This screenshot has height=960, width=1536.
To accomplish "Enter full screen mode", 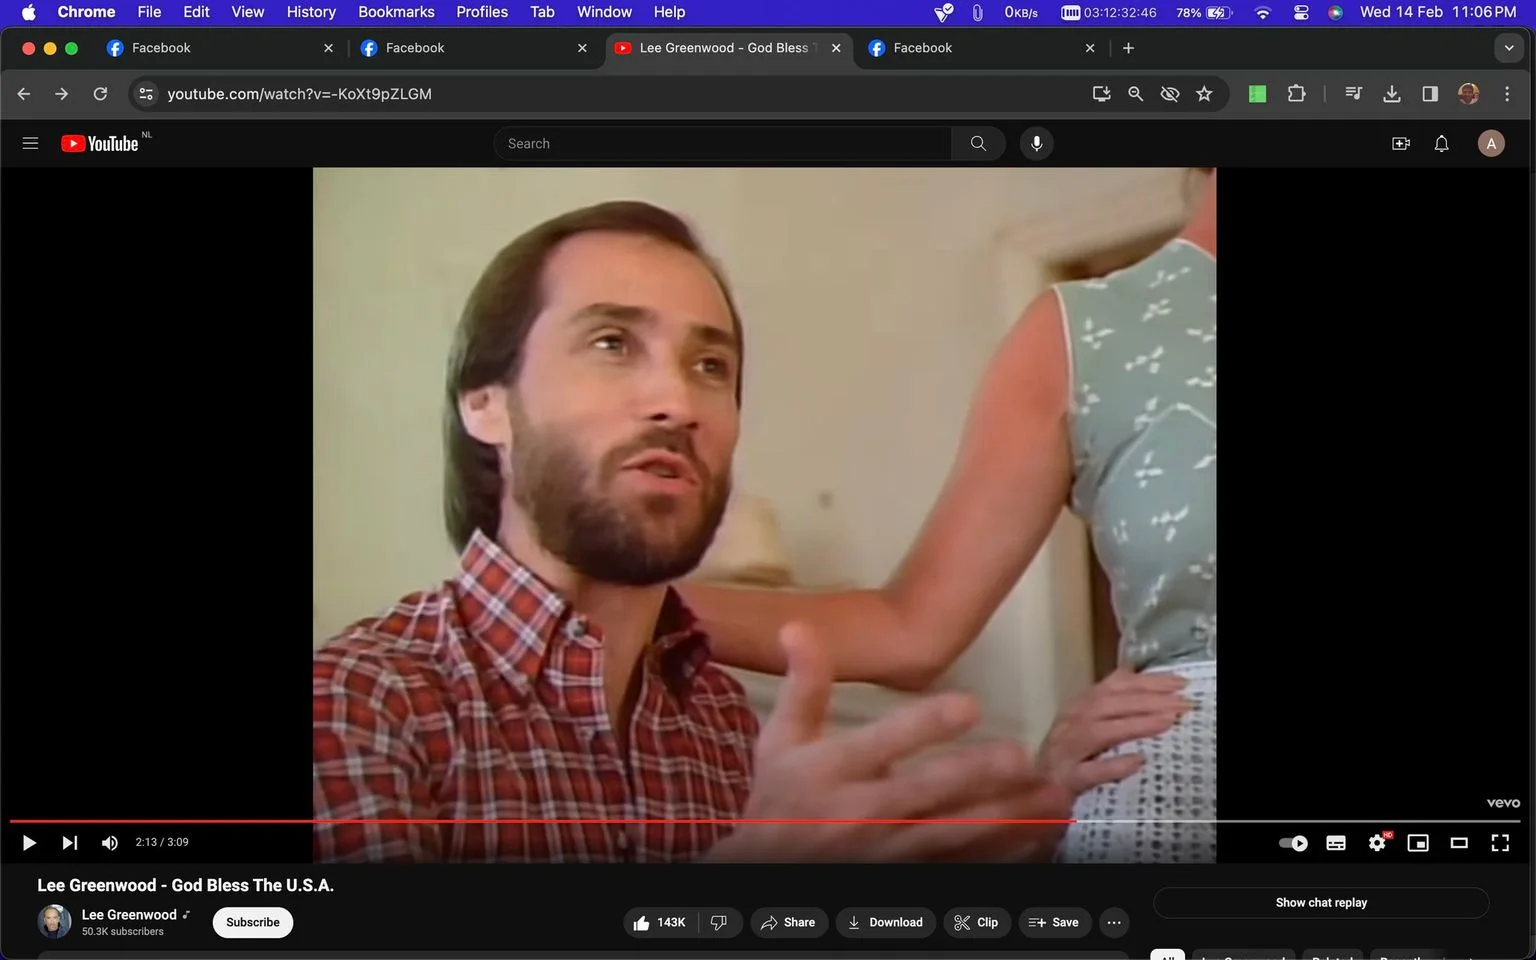I will pos(1500,843).
